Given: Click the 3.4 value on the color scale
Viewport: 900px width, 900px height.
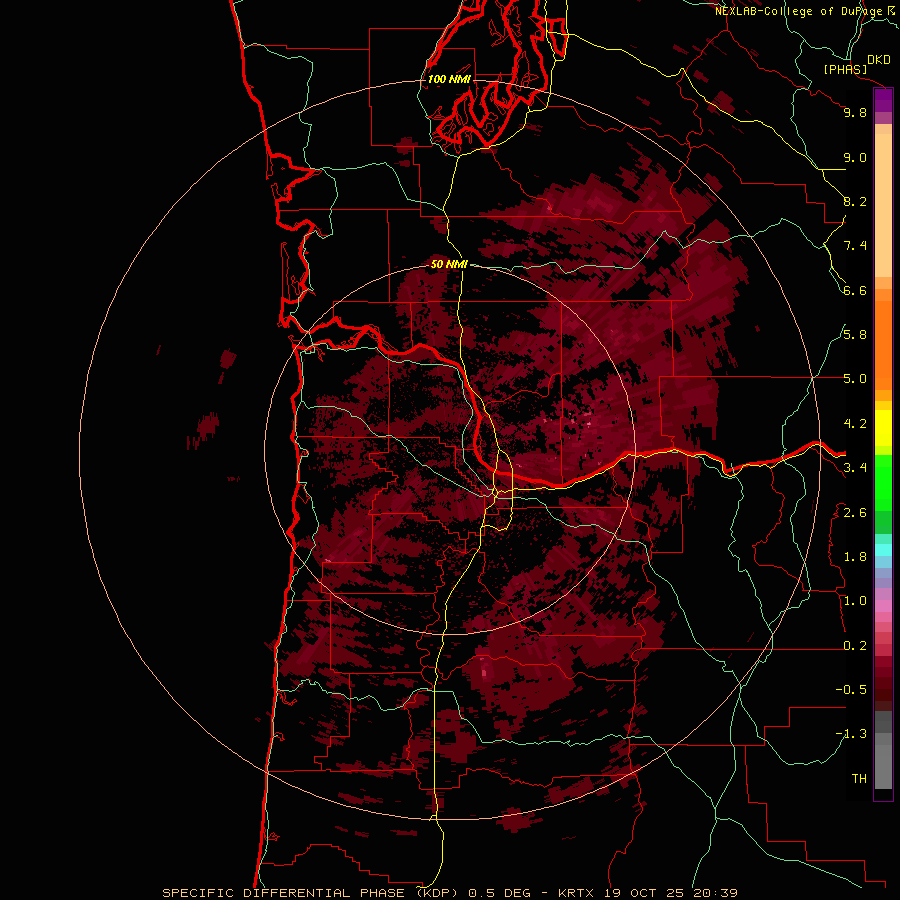Looking at the screenshot, I should pos(855,468).
